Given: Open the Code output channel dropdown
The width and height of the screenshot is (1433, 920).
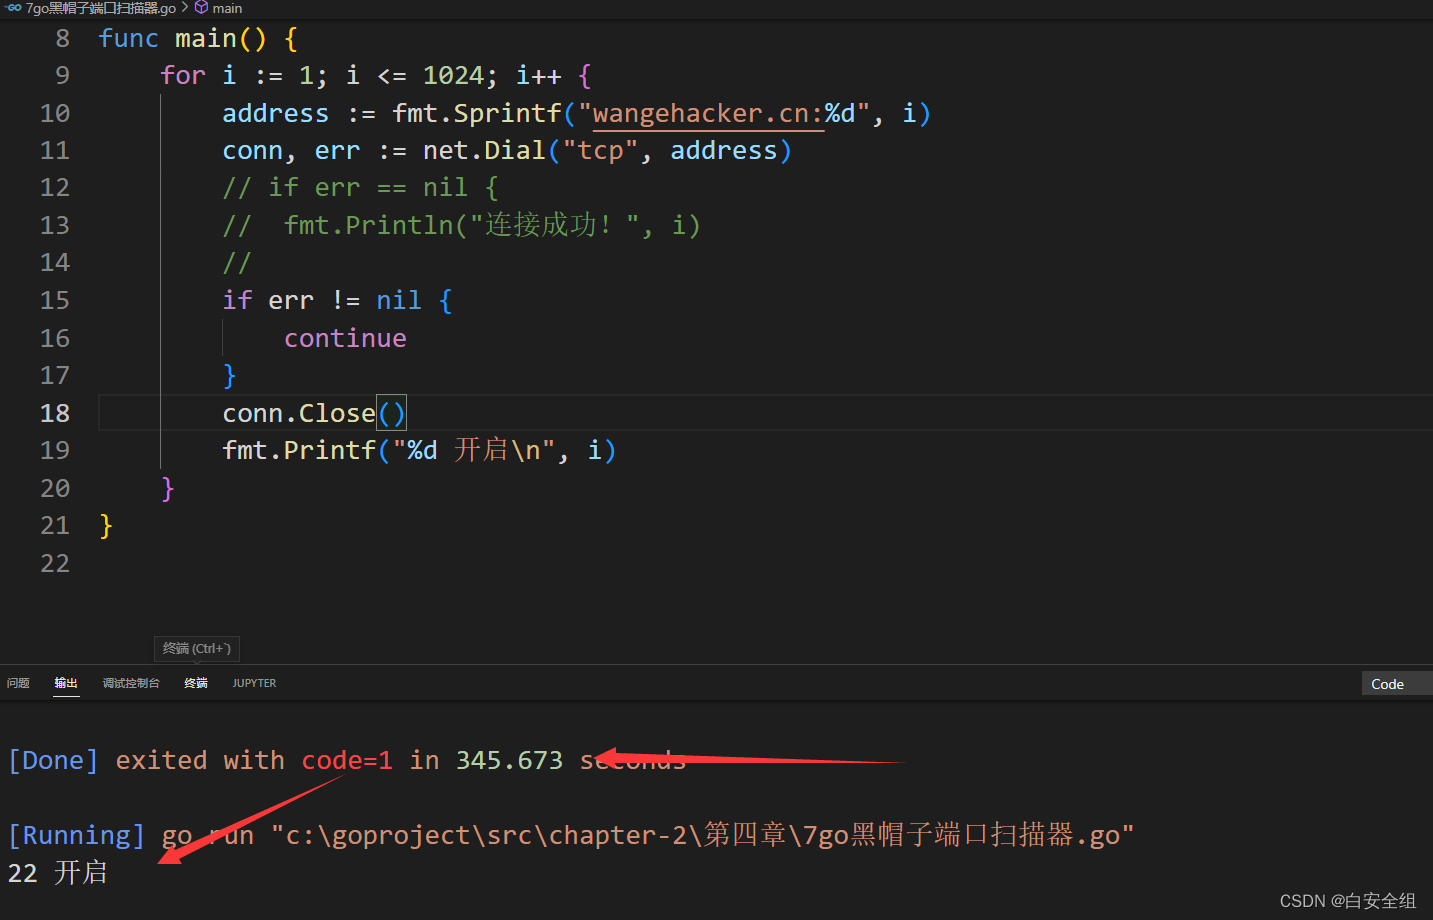Looking at the screenshot, I should tap(1397, 684).
